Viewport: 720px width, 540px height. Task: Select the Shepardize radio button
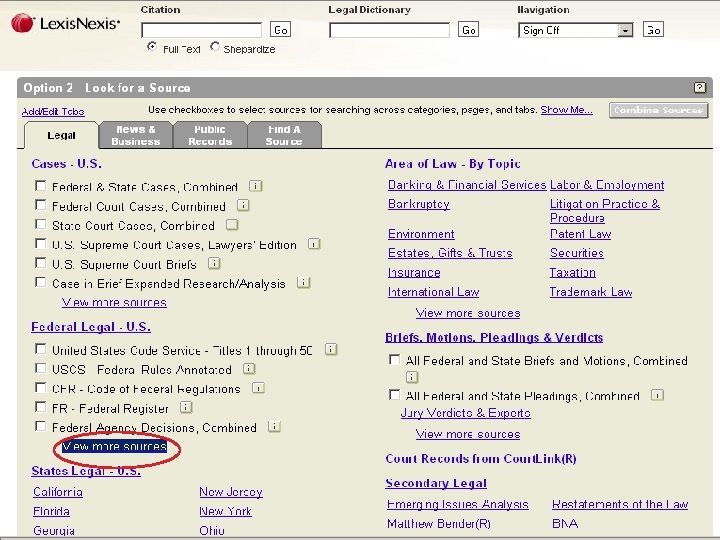coord(214,46)
